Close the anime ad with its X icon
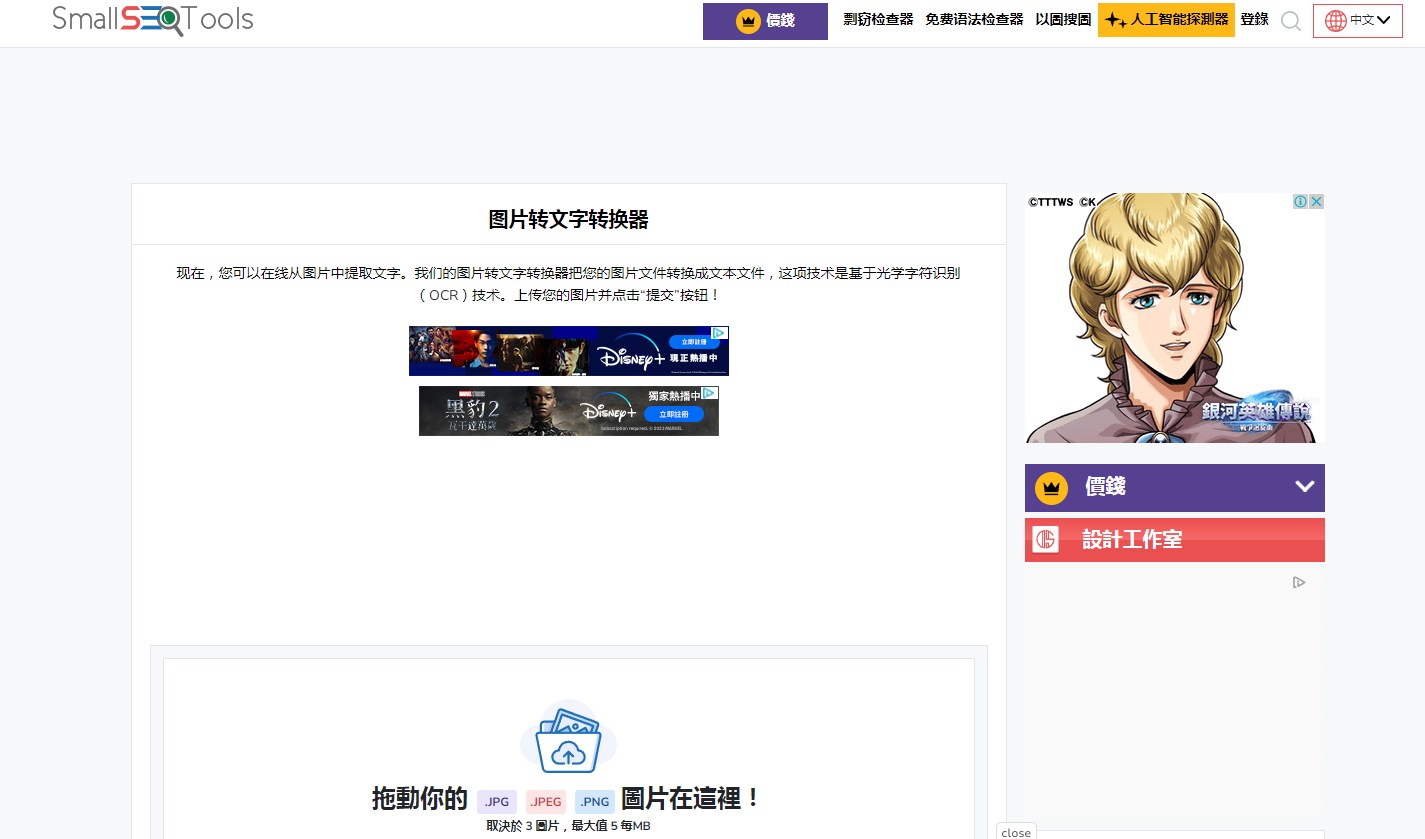 pos(1317,202)
